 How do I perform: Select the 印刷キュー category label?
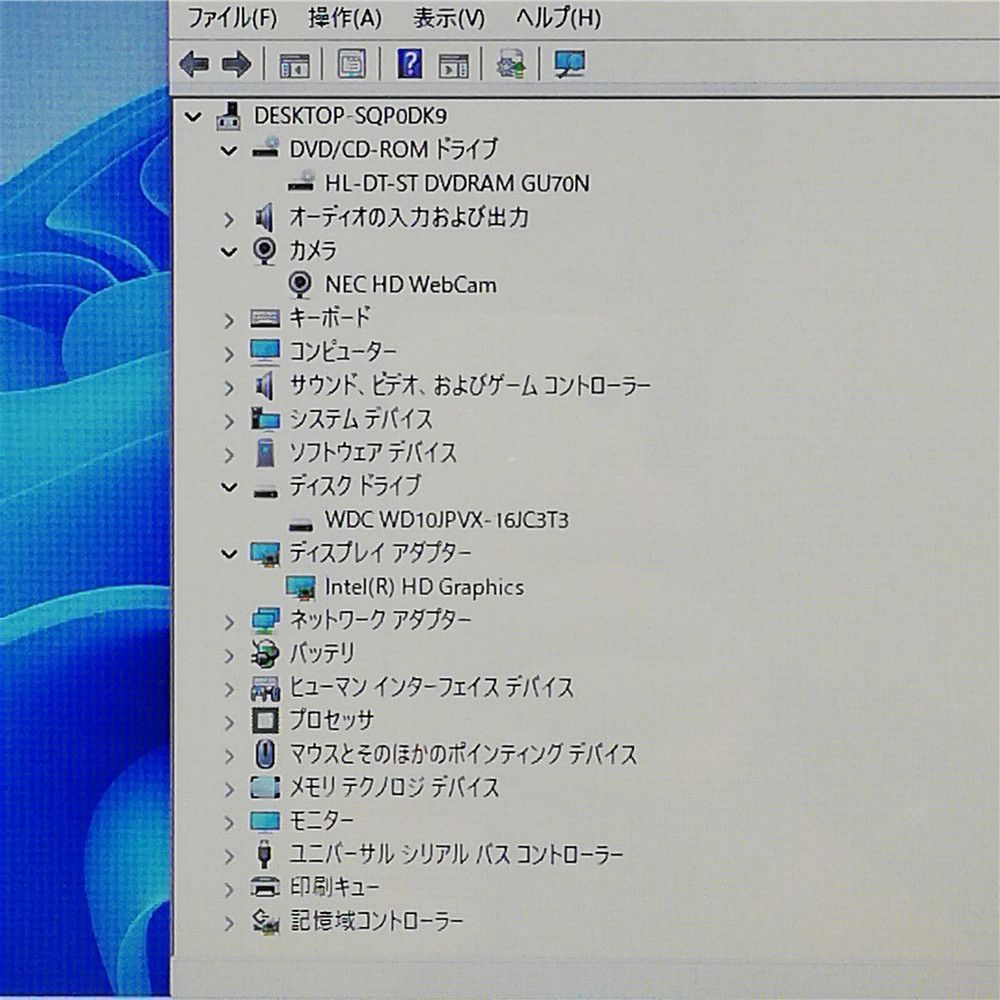pyautogui.click(x=334, y=887)
